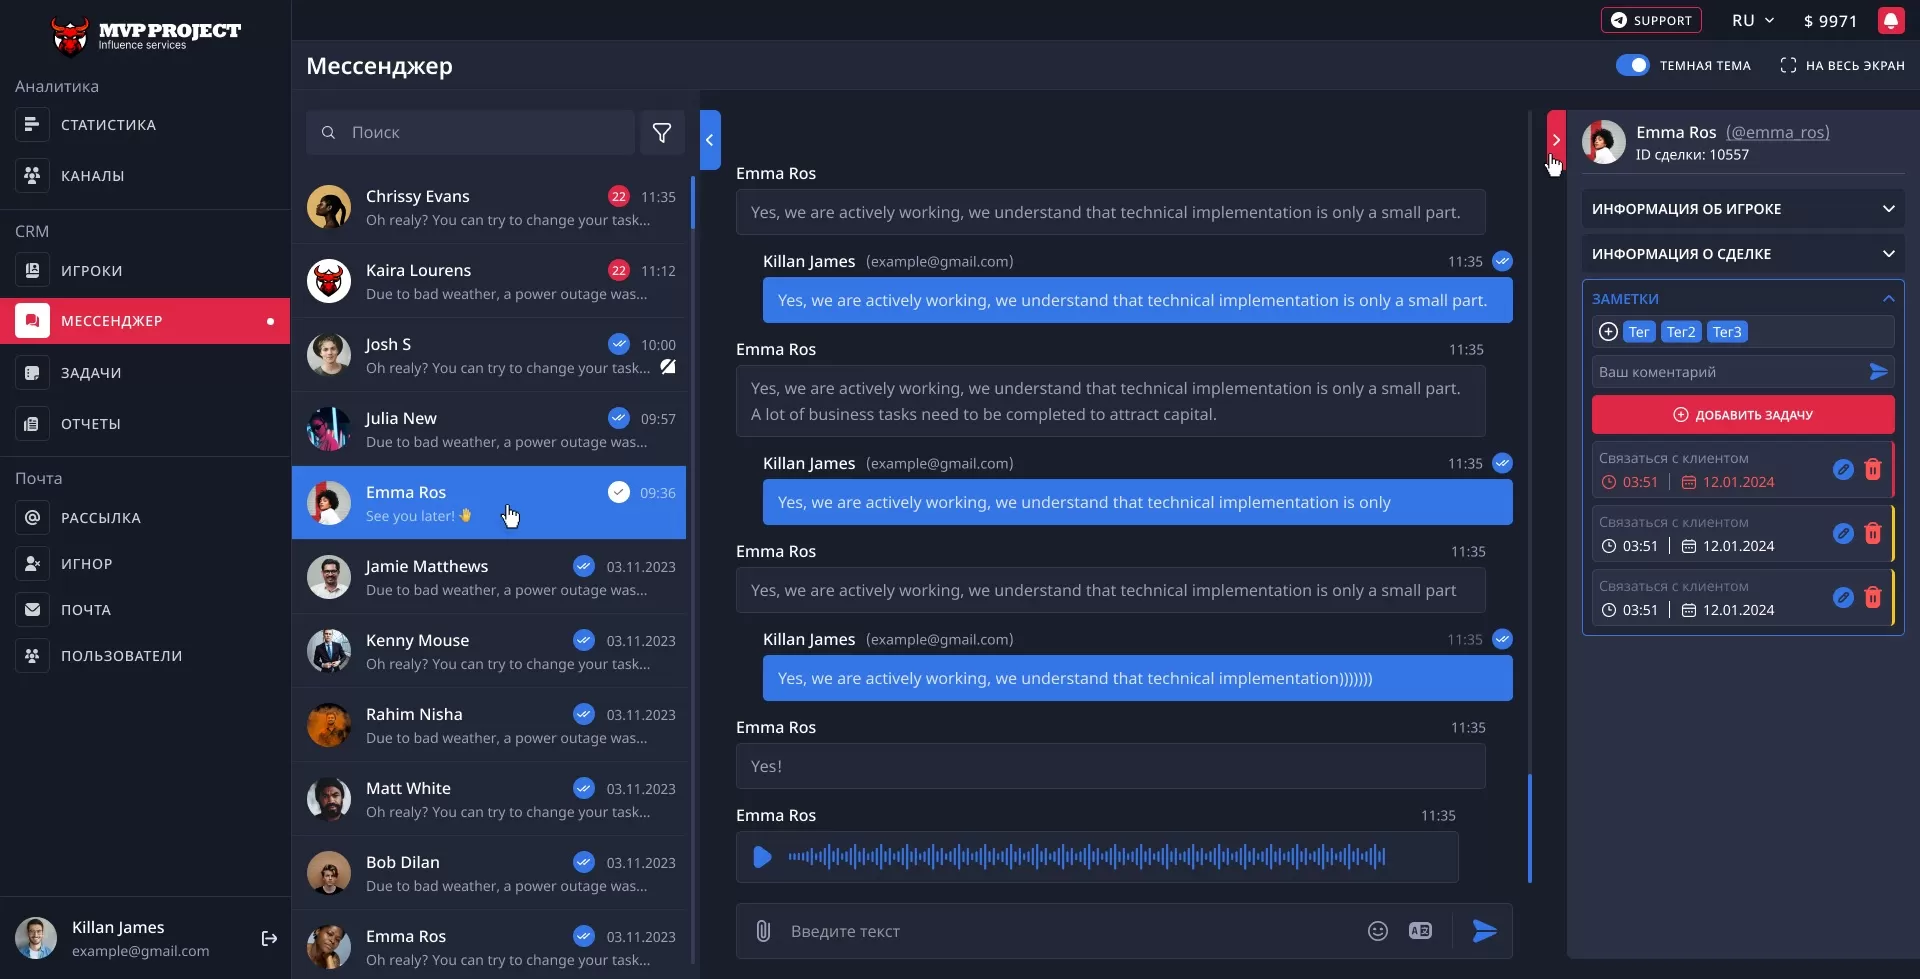Open Задачи in the sidebar menu
1920x979 pixels.
pos(91,373)
